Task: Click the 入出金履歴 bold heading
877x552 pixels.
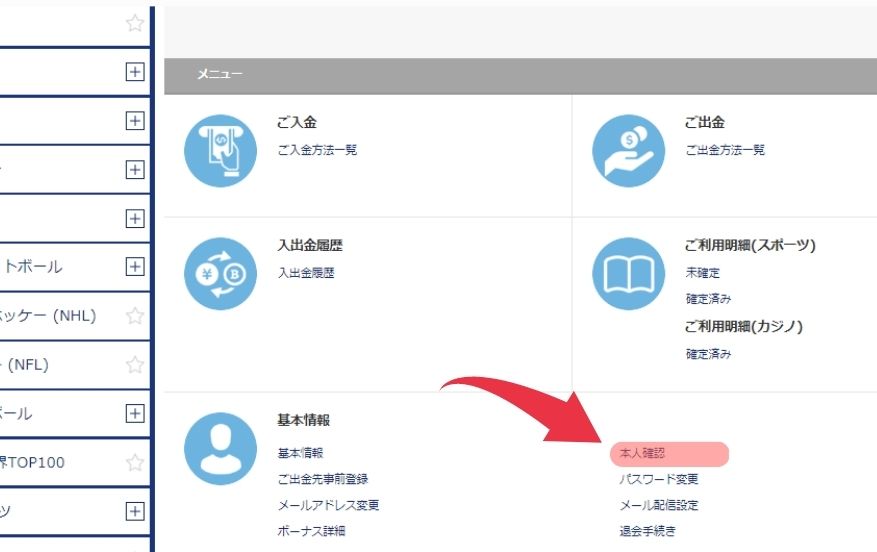Action: 310,246
